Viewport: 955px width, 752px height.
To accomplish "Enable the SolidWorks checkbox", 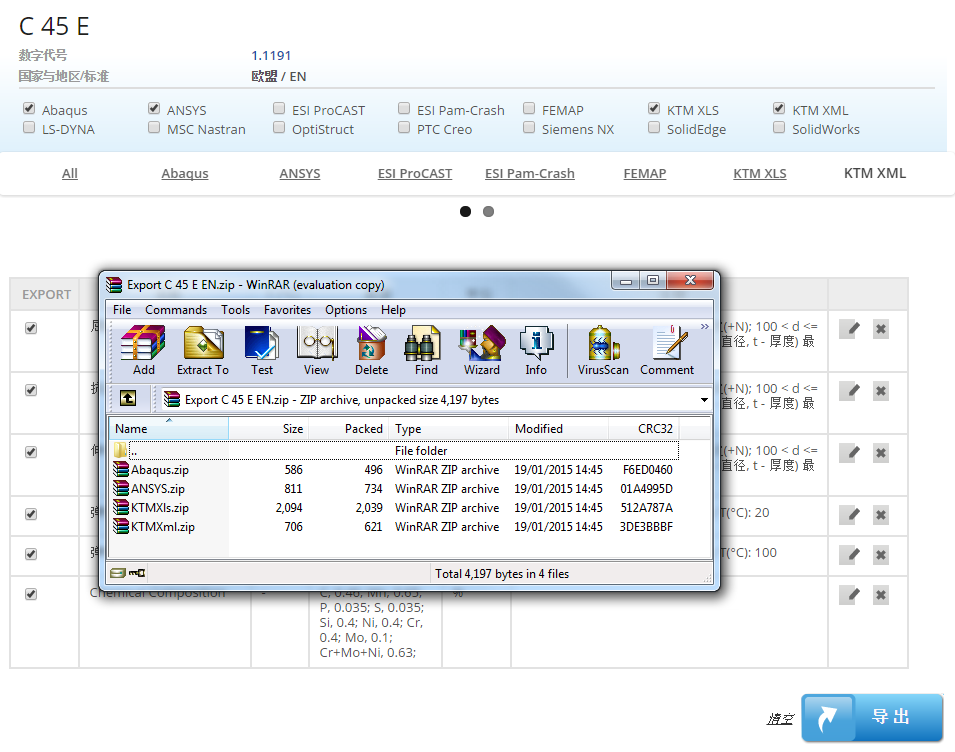I will tap(779, 128).
